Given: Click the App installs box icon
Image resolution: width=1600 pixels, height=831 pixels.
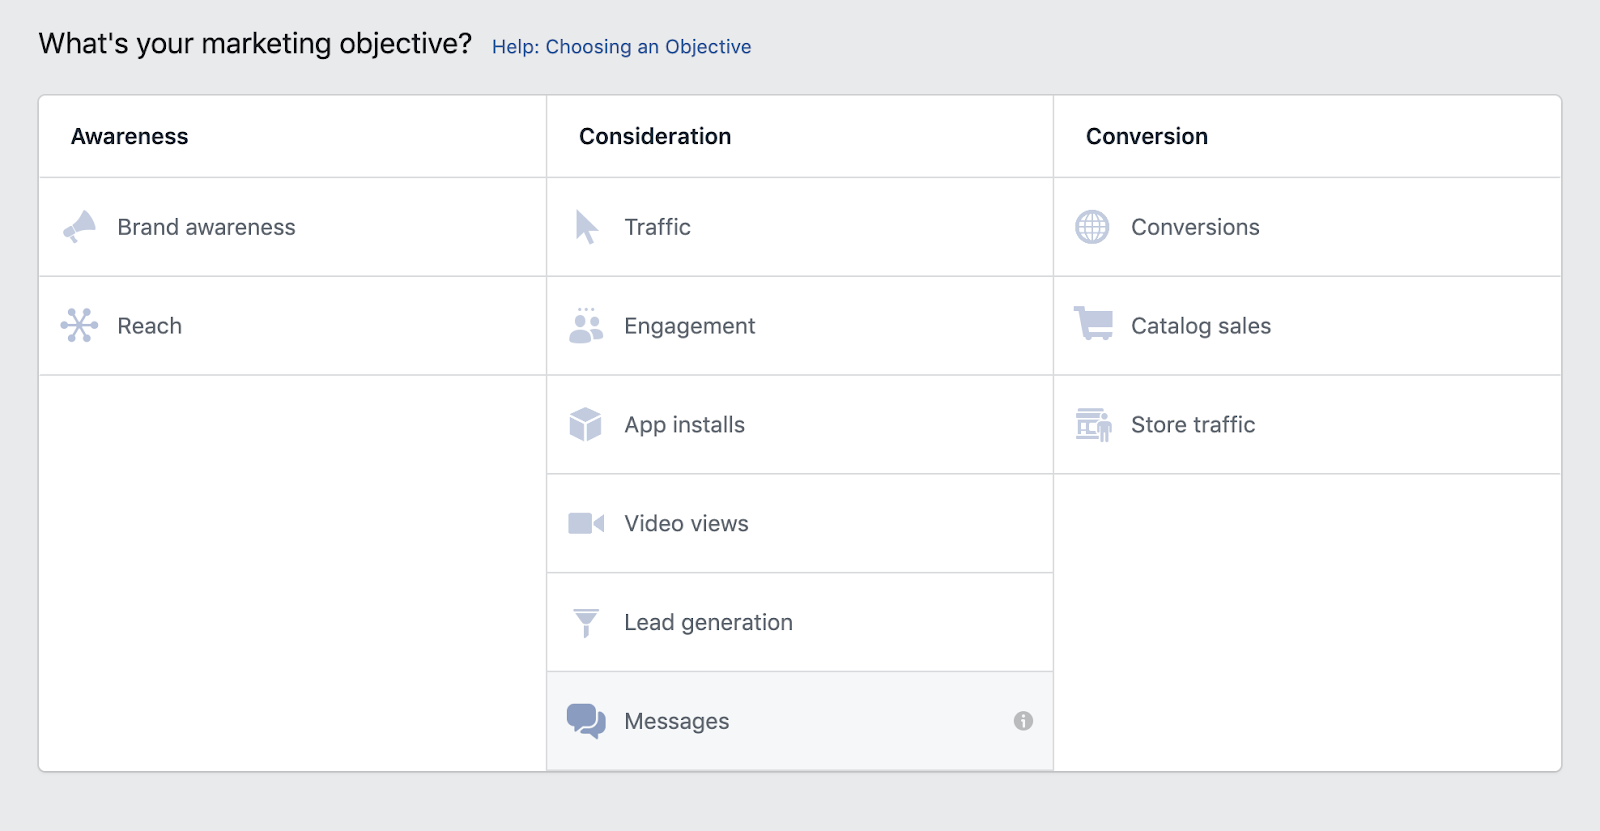Looking at the screenshot, I should pos(586,424).
